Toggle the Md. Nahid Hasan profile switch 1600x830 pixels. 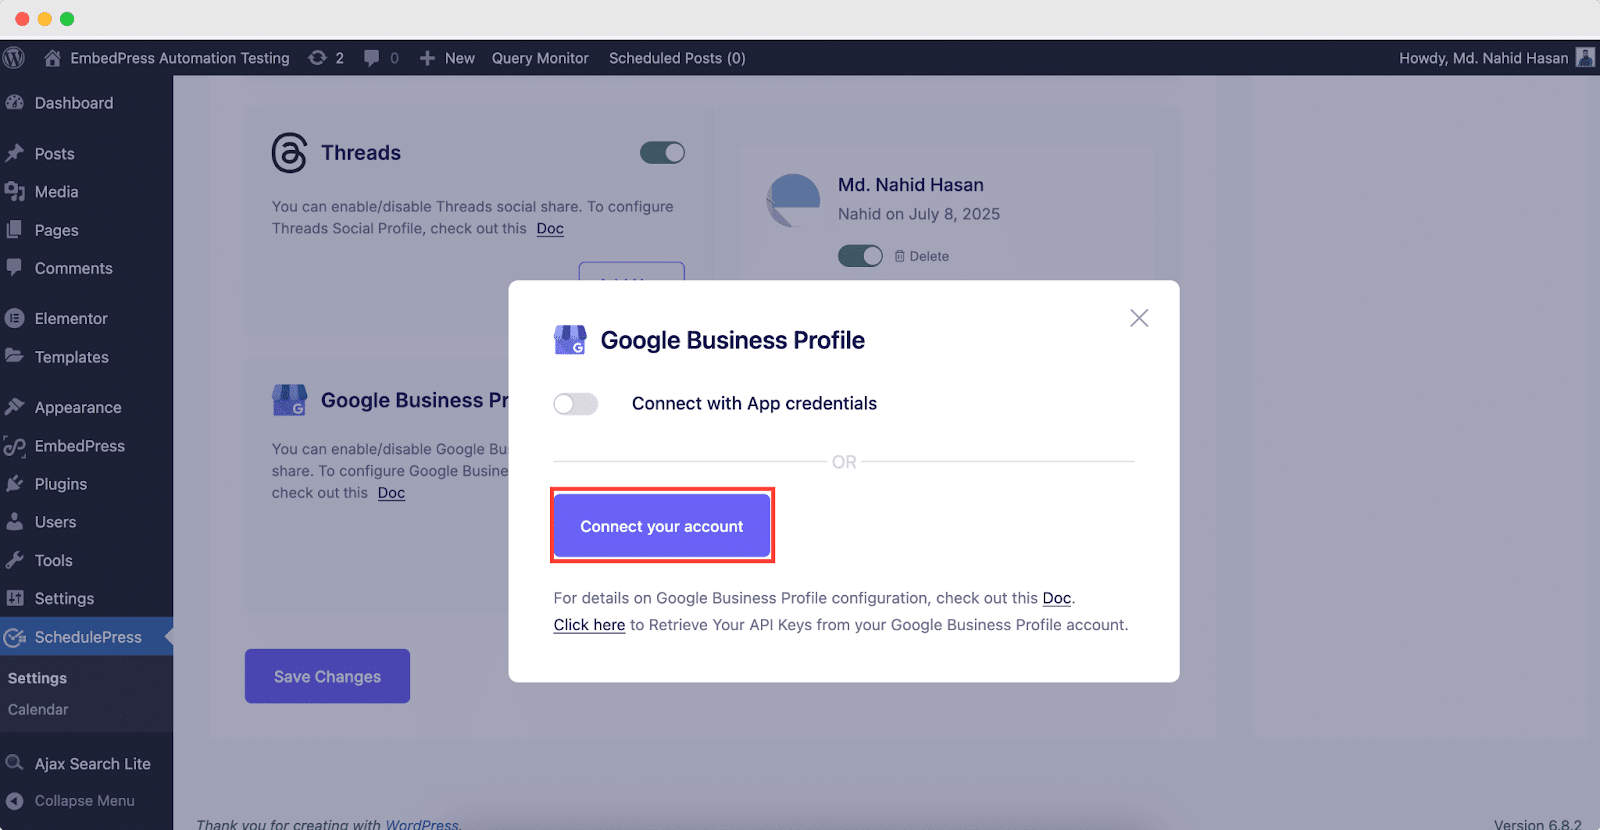860,256
